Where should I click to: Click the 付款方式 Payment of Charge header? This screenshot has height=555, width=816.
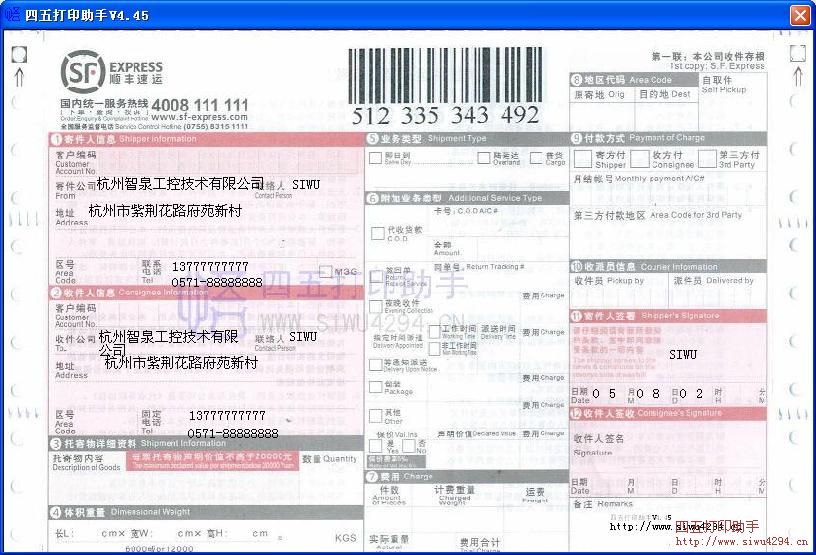[668, 138]
